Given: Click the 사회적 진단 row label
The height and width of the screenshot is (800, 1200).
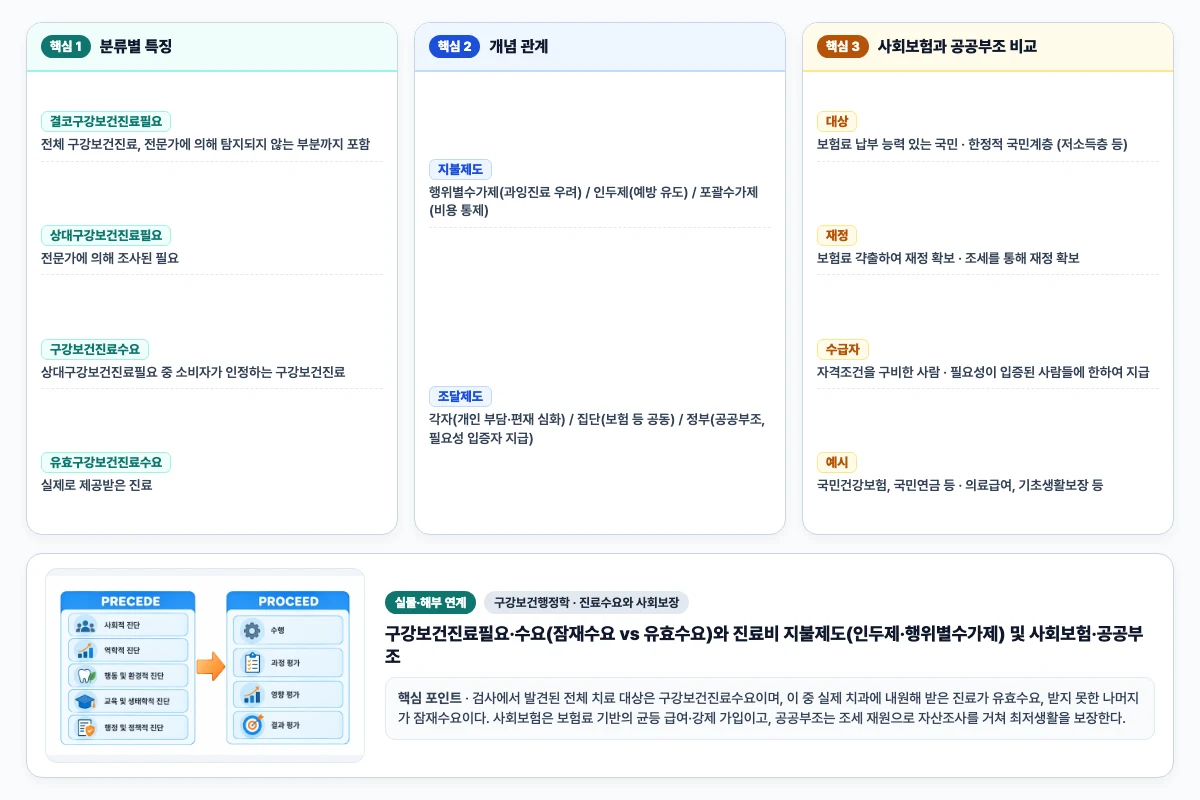Looking at the screenshot, I should pyautogui.click(x=122, y=626).
